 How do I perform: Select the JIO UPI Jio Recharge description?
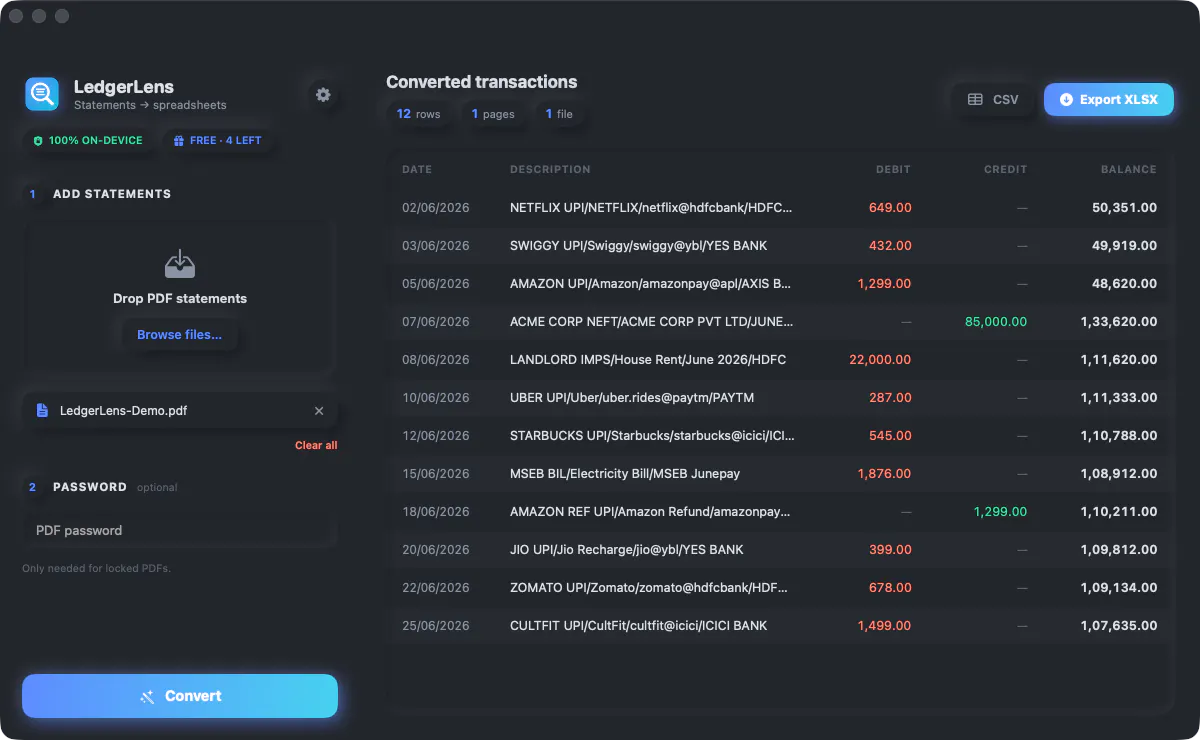(x=627, y=550)
